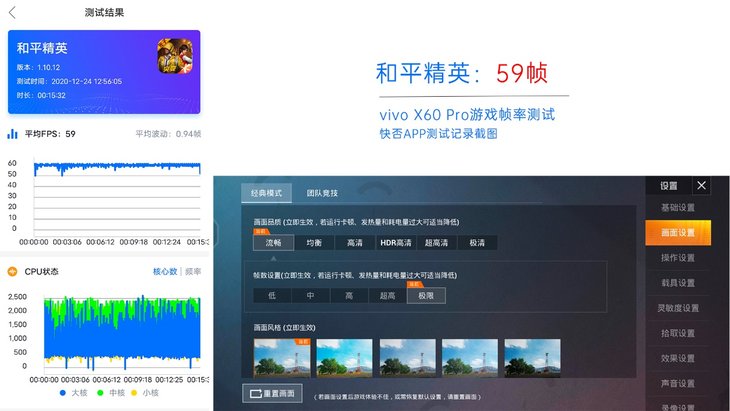Image resolution: width=730 pixels, height=411 pixels.
Task: Click the average FPS bar chart icon
Action: point(12,133)
